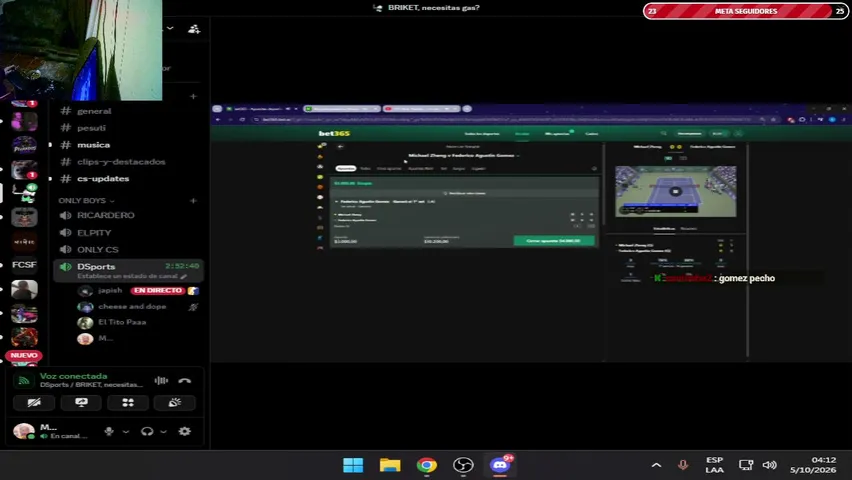Viewport: 852px width, 480px height.
Task: Click the NUEVO unread badge
Action: pos(24,356)
